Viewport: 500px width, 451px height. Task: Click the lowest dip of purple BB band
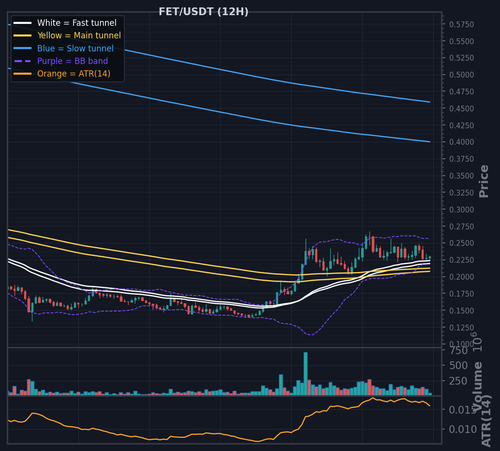click(310, 334)
